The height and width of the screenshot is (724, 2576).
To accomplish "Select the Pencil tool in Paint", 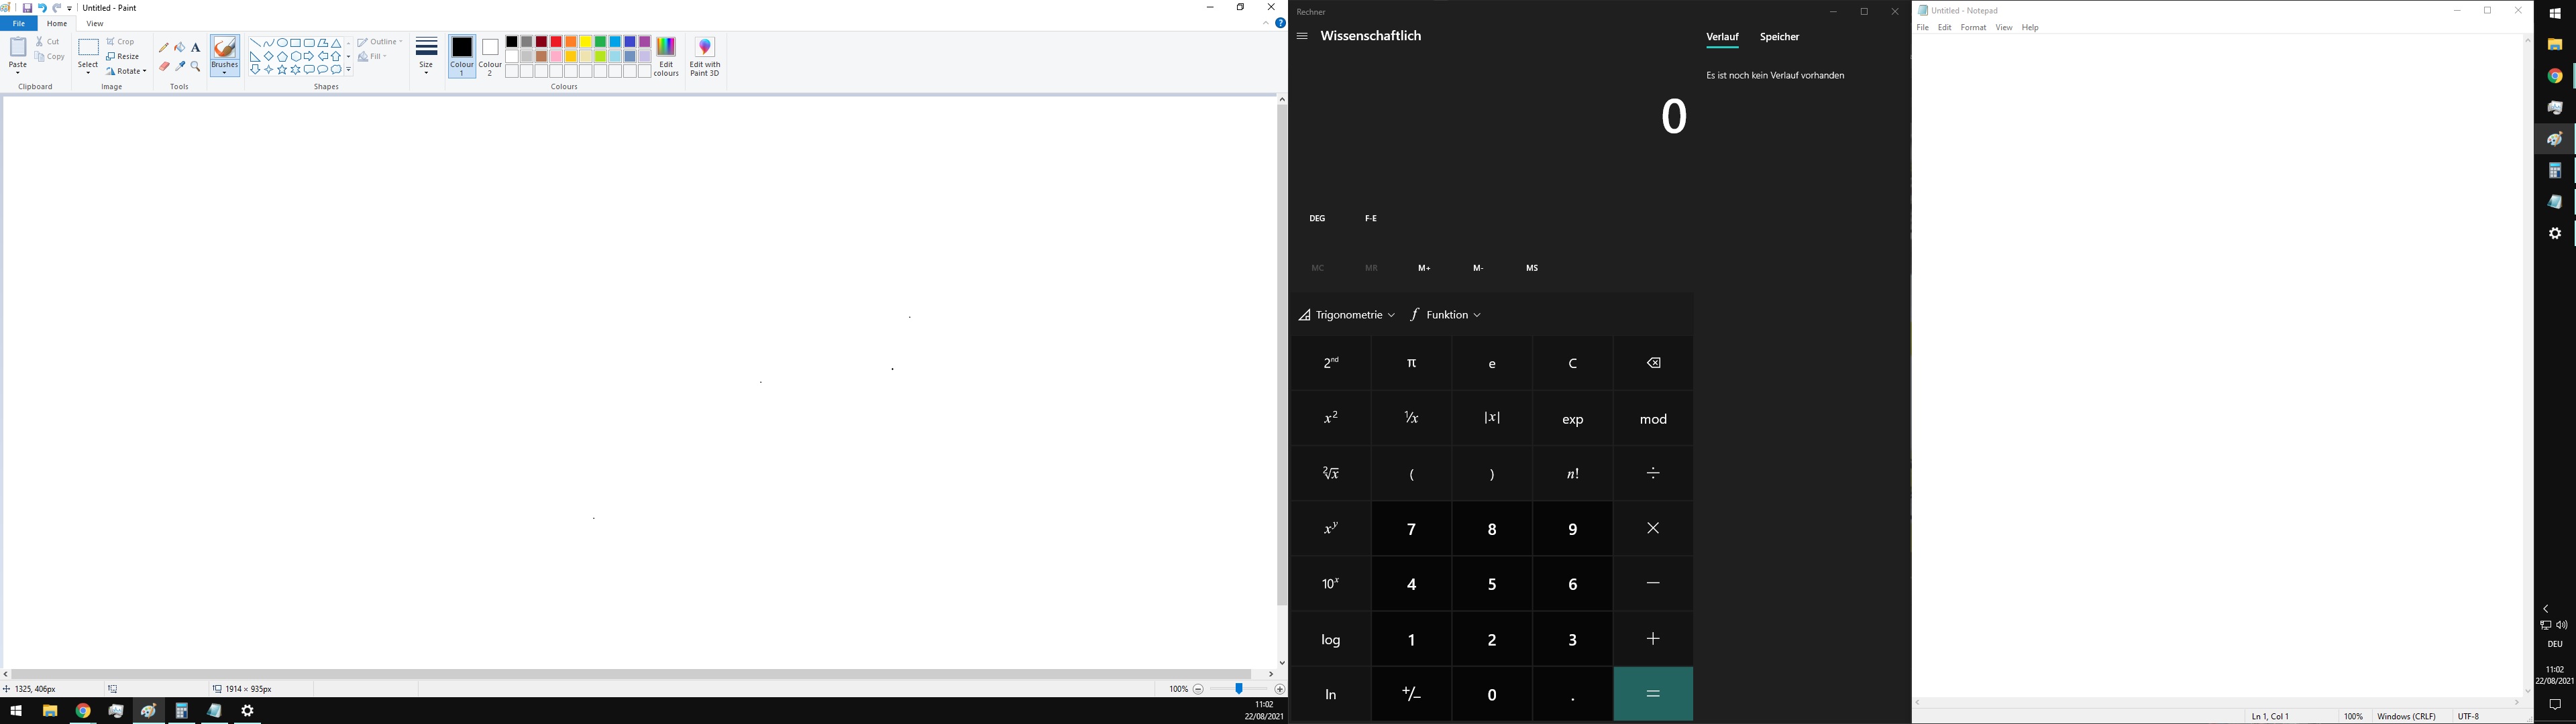I will (164, 47).
